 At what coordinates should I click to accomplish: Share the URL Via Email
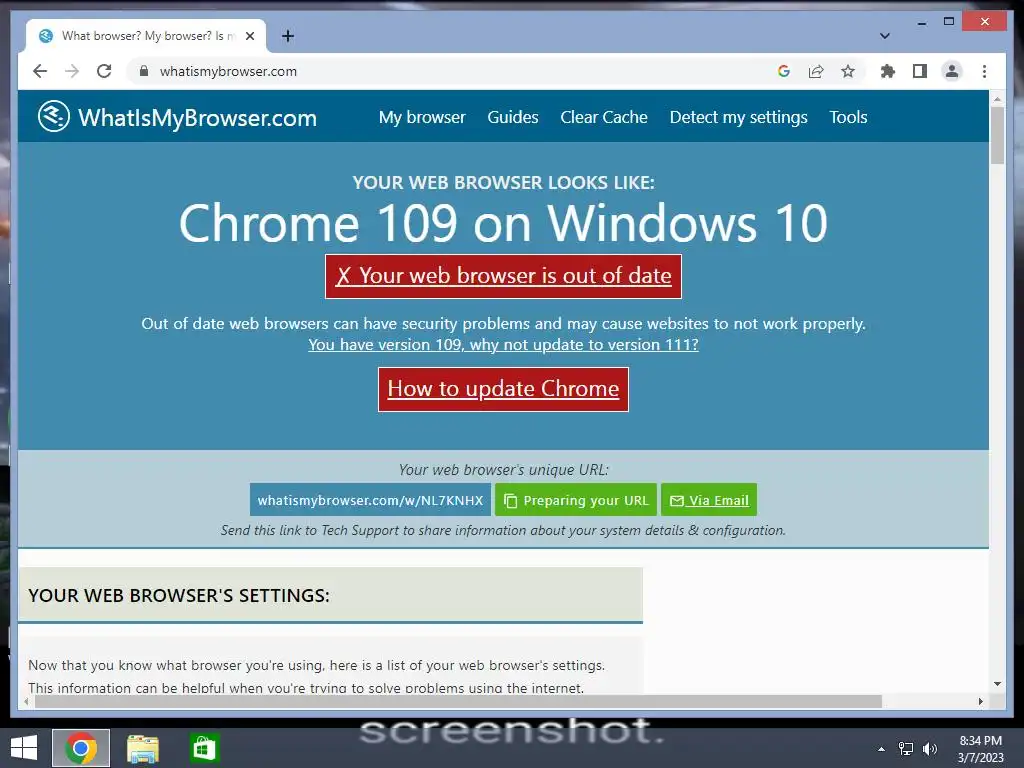(709, 500)
